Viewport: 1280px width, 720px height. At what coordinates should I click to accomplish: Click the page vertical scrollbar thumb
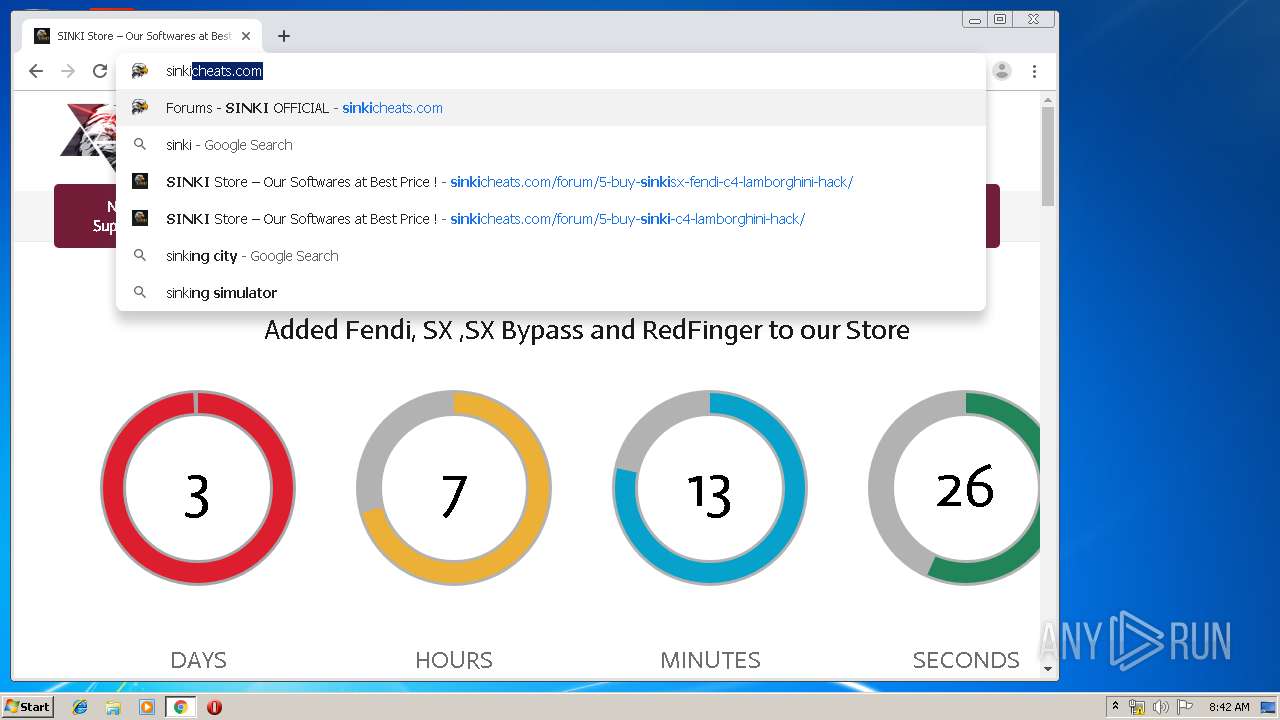pyautogui.click(x=1048, y=156)
